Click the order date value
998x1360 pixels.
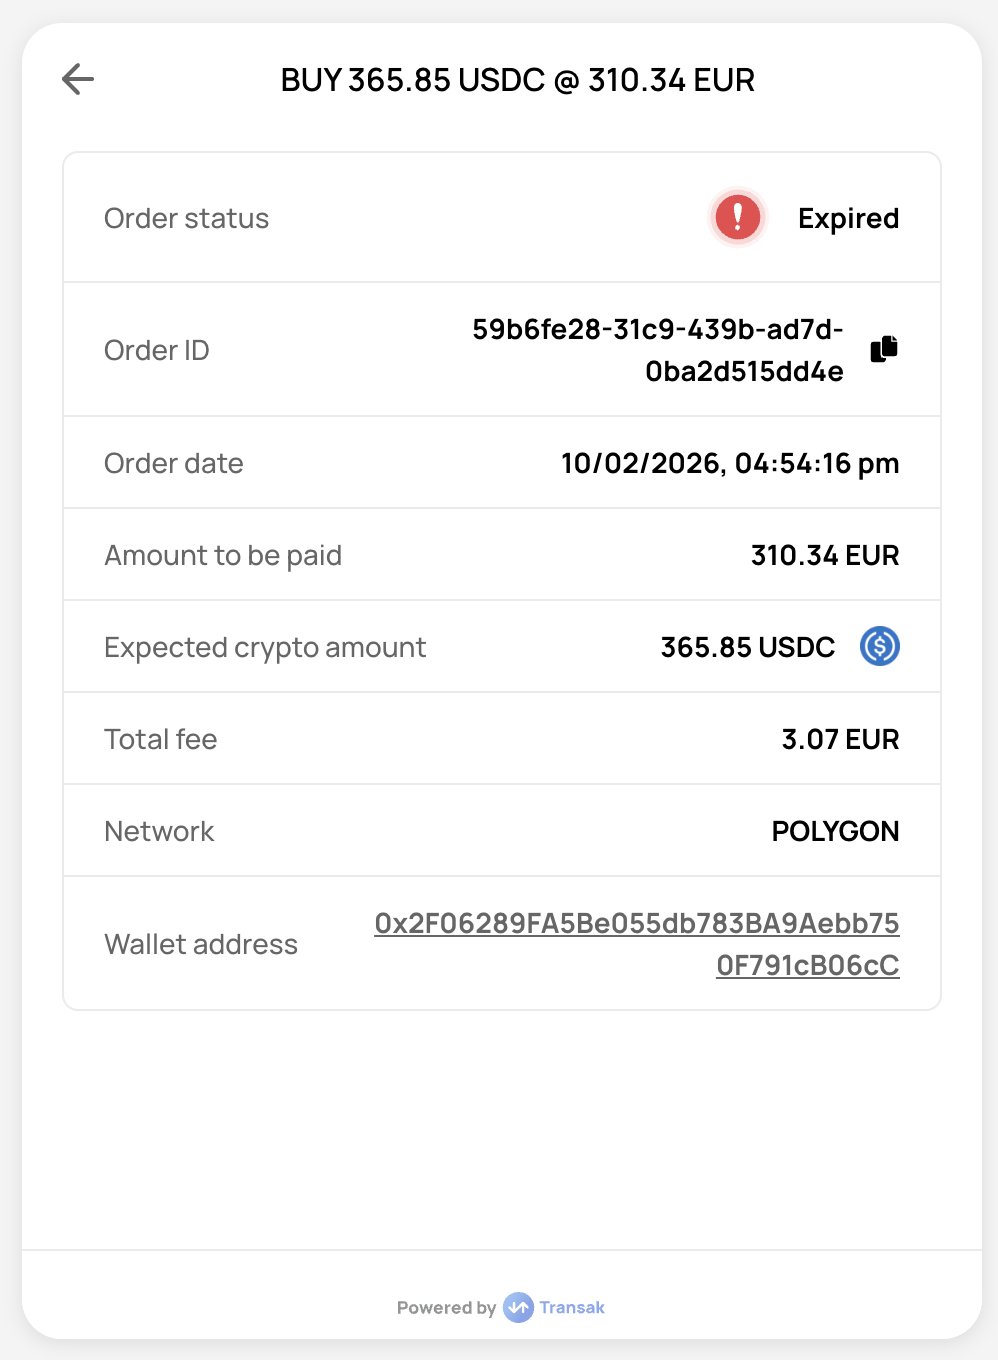coord(729,463)
